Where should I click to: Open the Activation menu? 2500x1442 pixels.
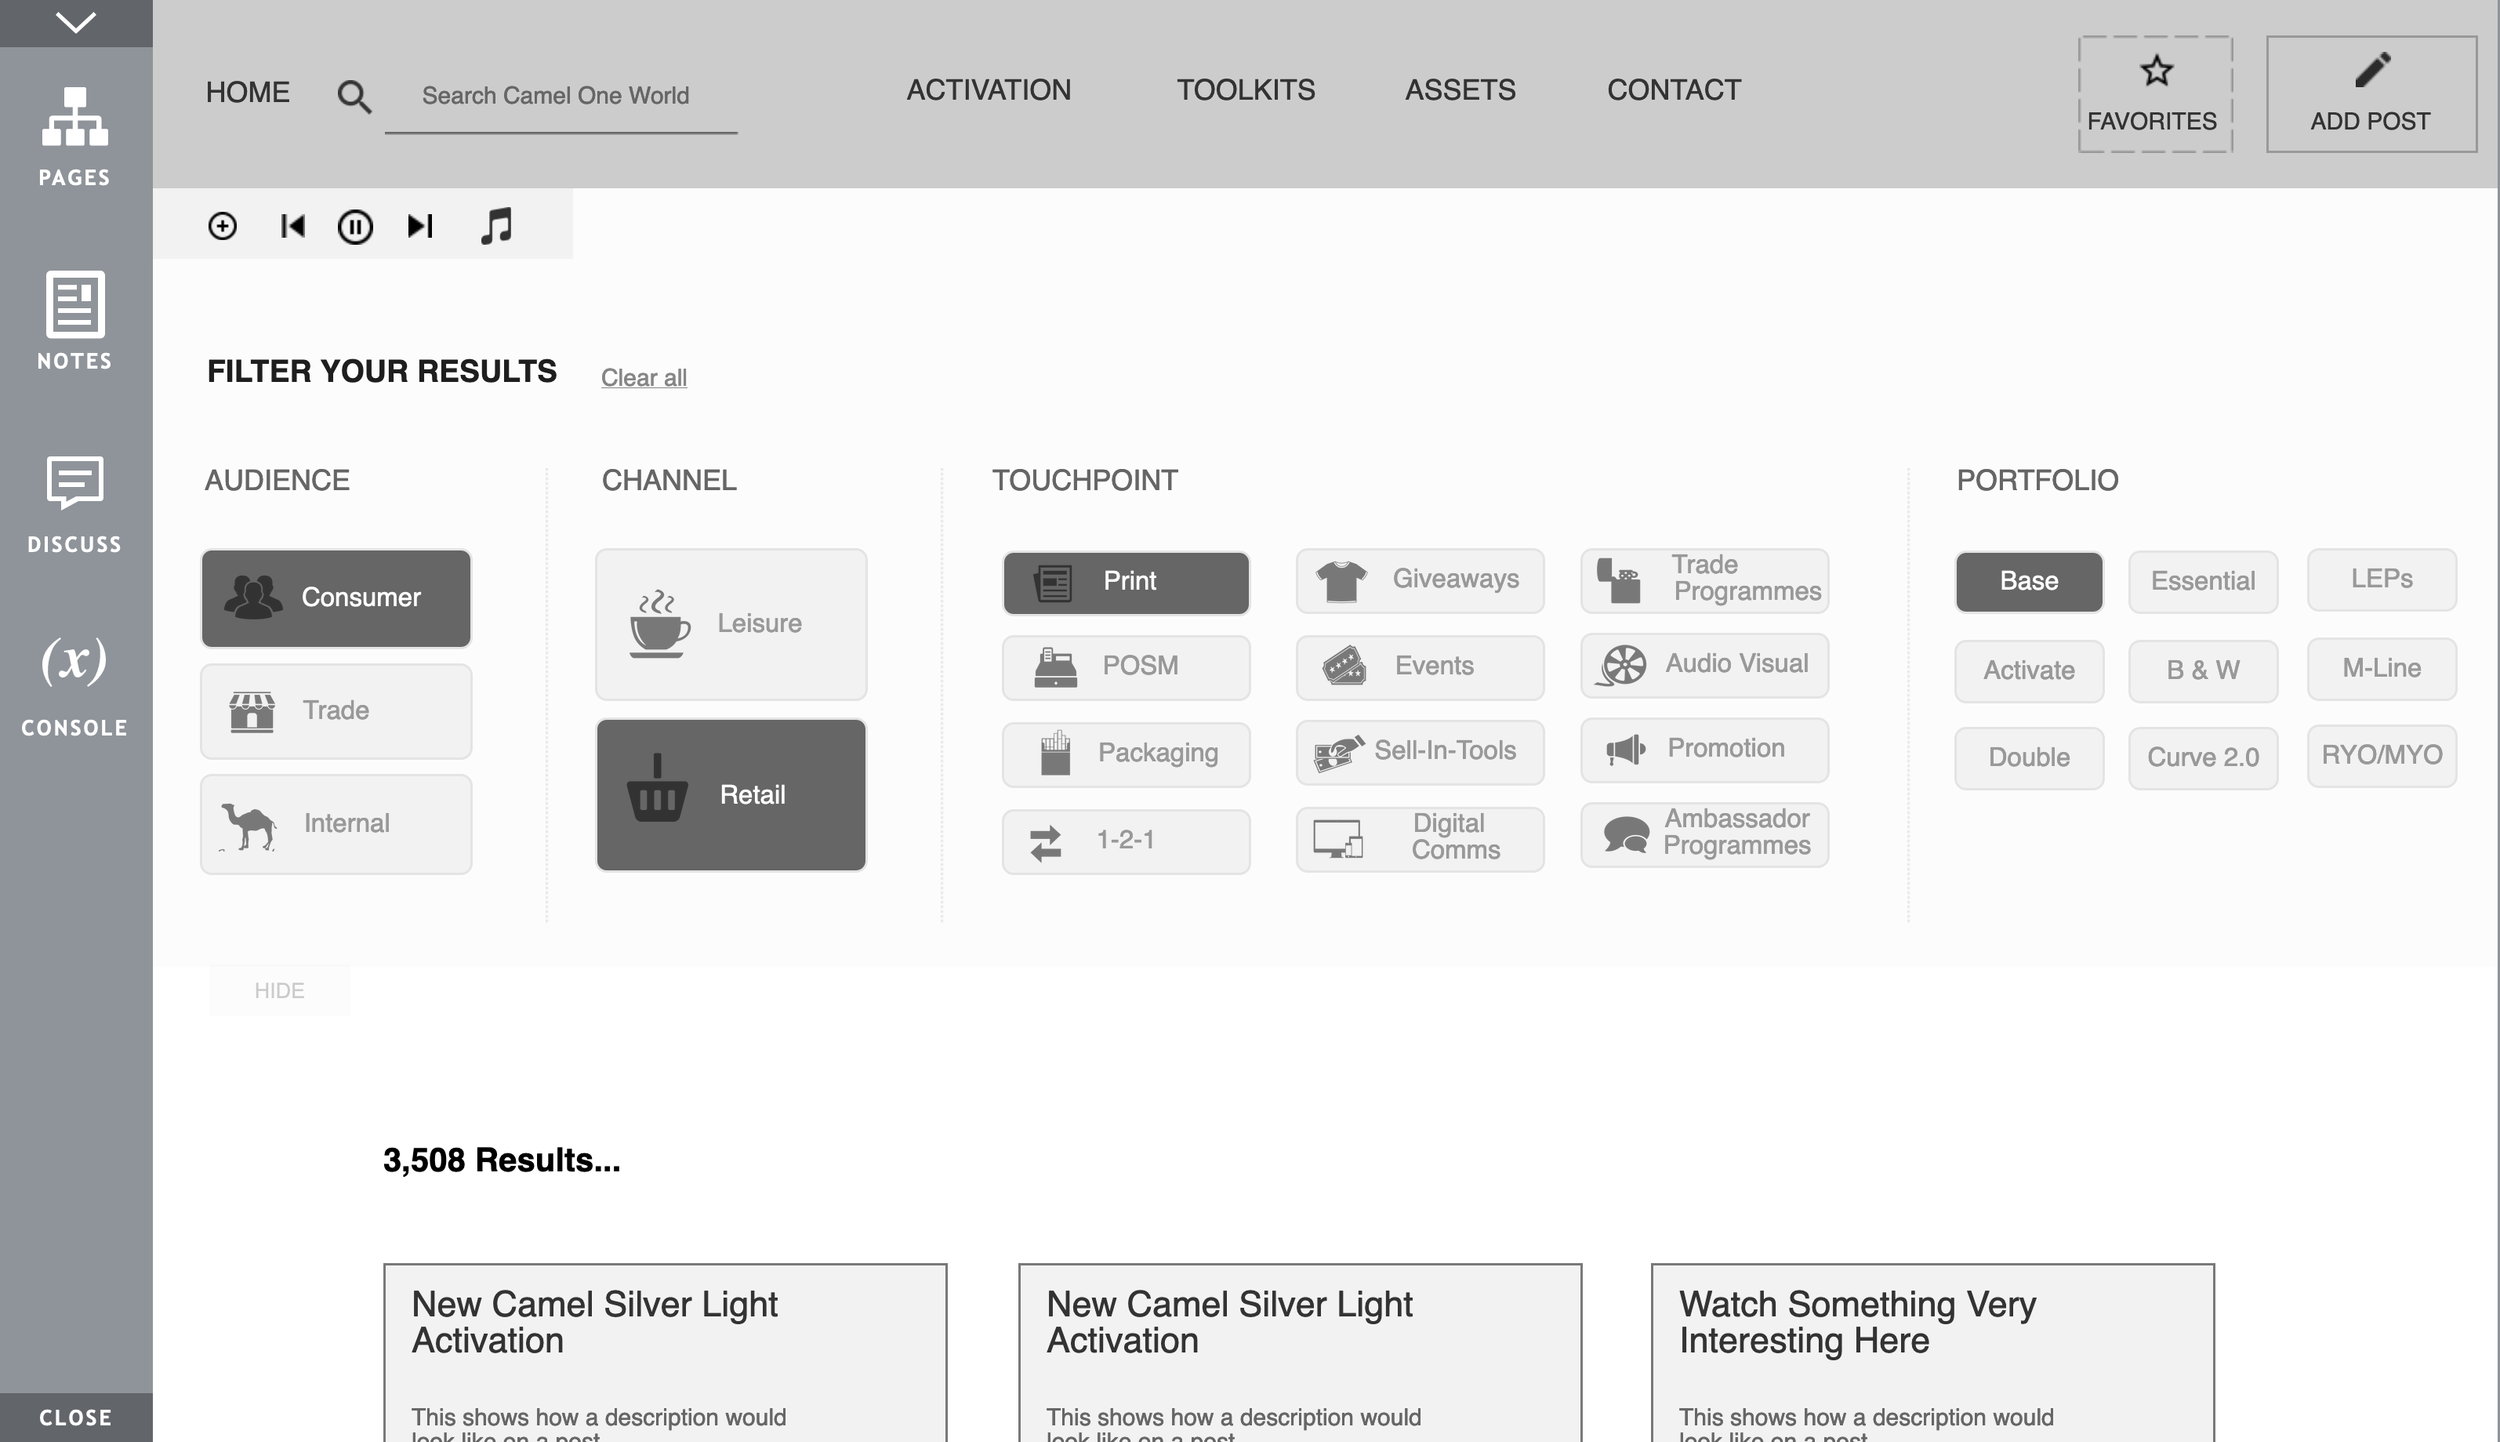coord(988,90)
